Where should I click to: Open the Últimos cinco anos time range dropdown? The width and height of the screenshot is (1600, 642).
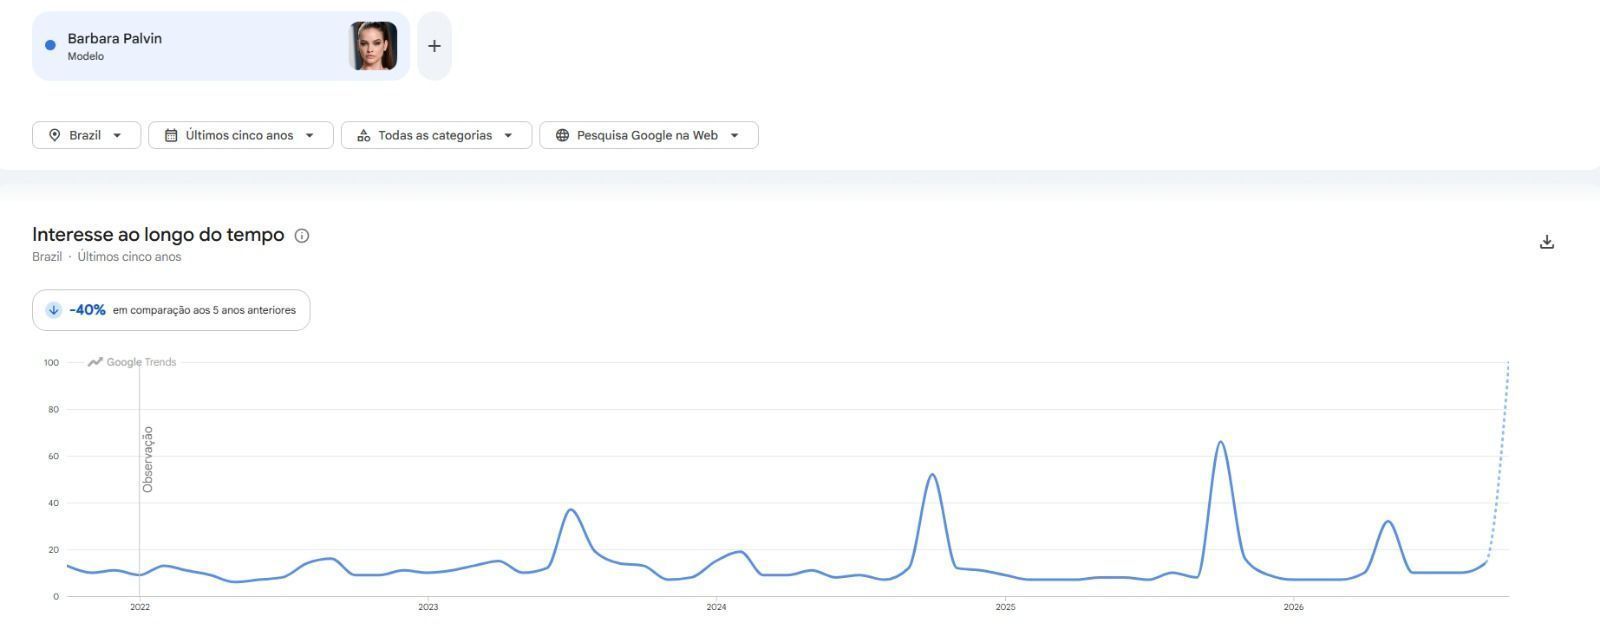(240, 135)
